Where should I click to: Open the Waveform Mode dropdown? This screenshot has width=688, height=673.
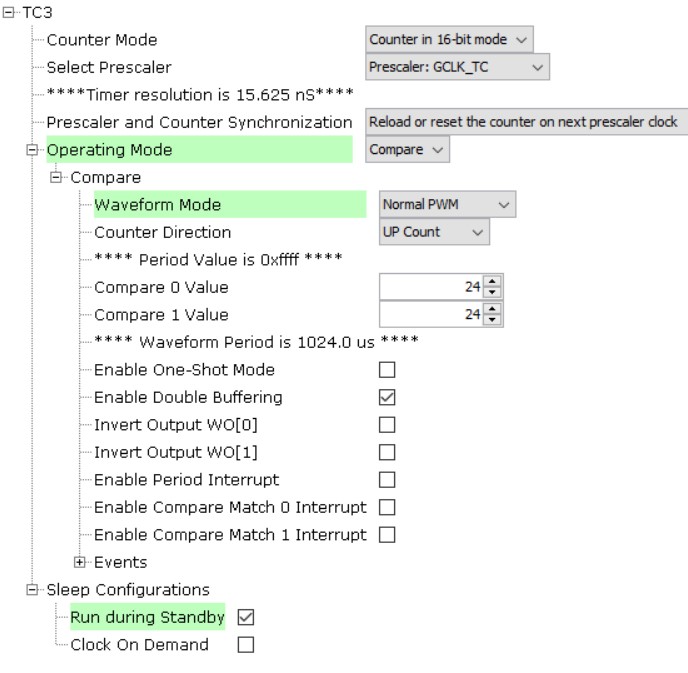(447, 205)
